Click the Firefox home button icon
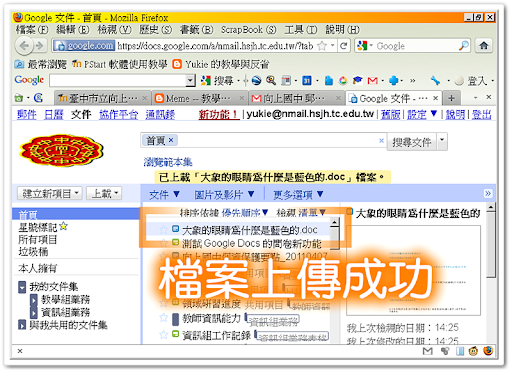The height and width of the screenshot is (373, 512). (x=483, y=45)
